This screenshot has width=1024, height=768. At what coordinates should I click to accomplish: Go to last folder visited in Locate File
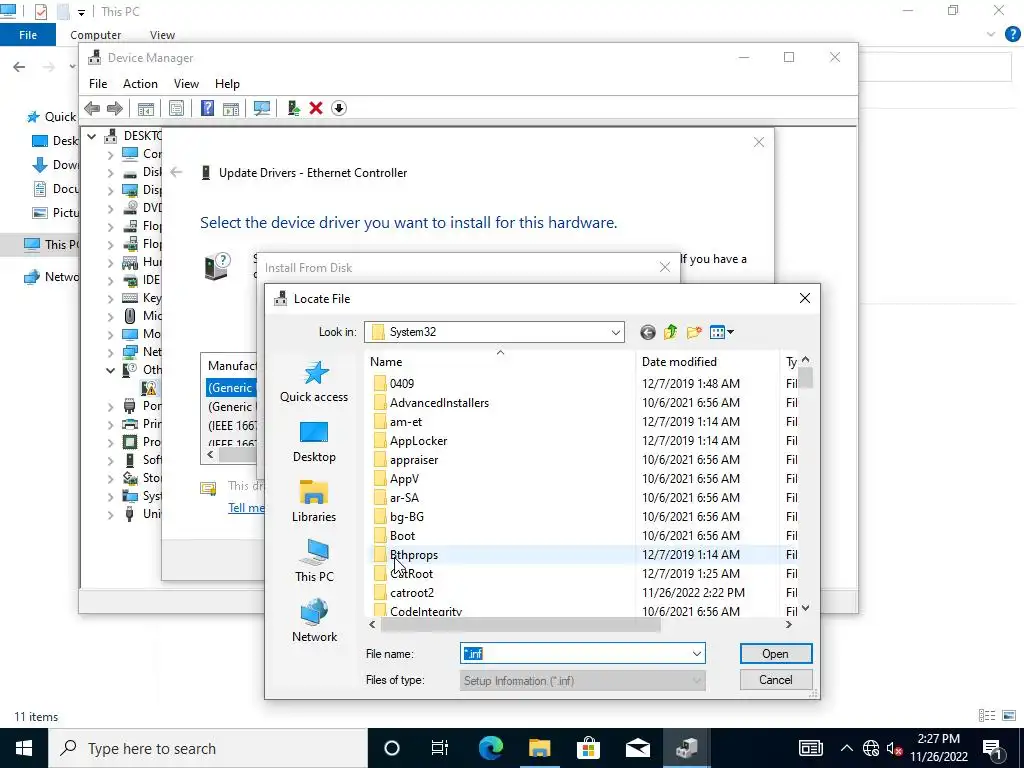tap(647, 332)
